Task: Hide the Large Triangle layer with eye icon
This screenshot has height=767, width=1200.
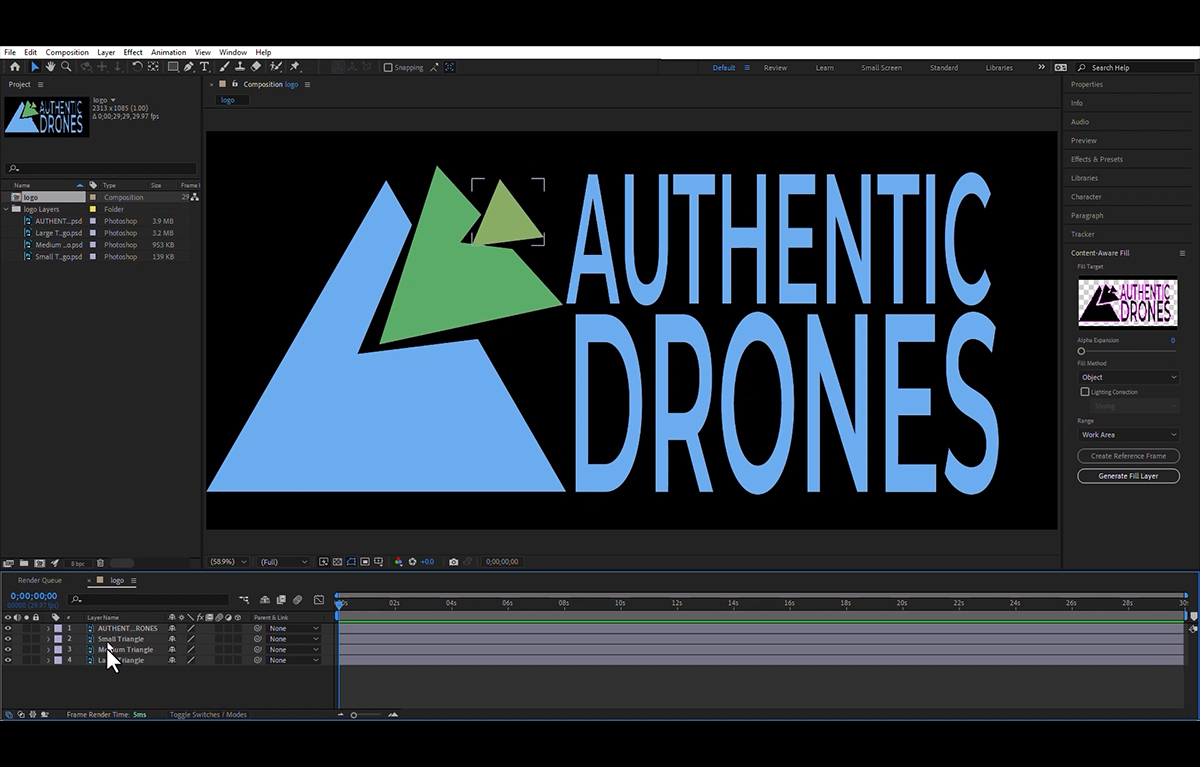Action: pos(8,660)
